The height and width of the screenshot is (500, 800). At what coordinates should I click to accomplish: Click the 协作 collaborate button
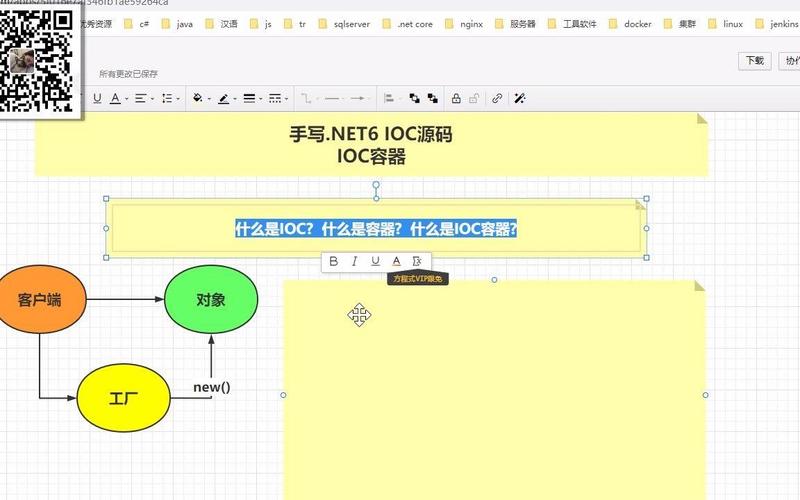click(789, 61)
